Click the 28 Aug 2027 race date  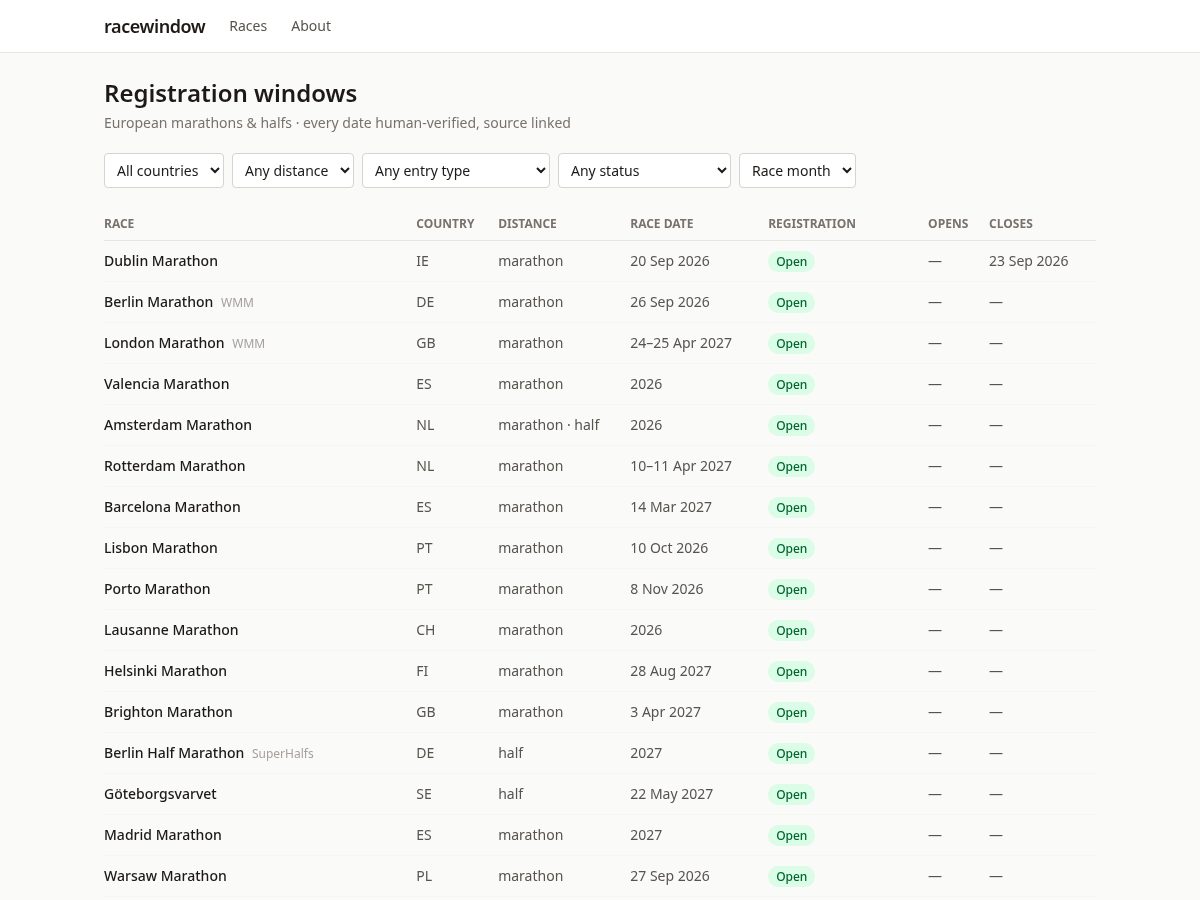[671, 671]
